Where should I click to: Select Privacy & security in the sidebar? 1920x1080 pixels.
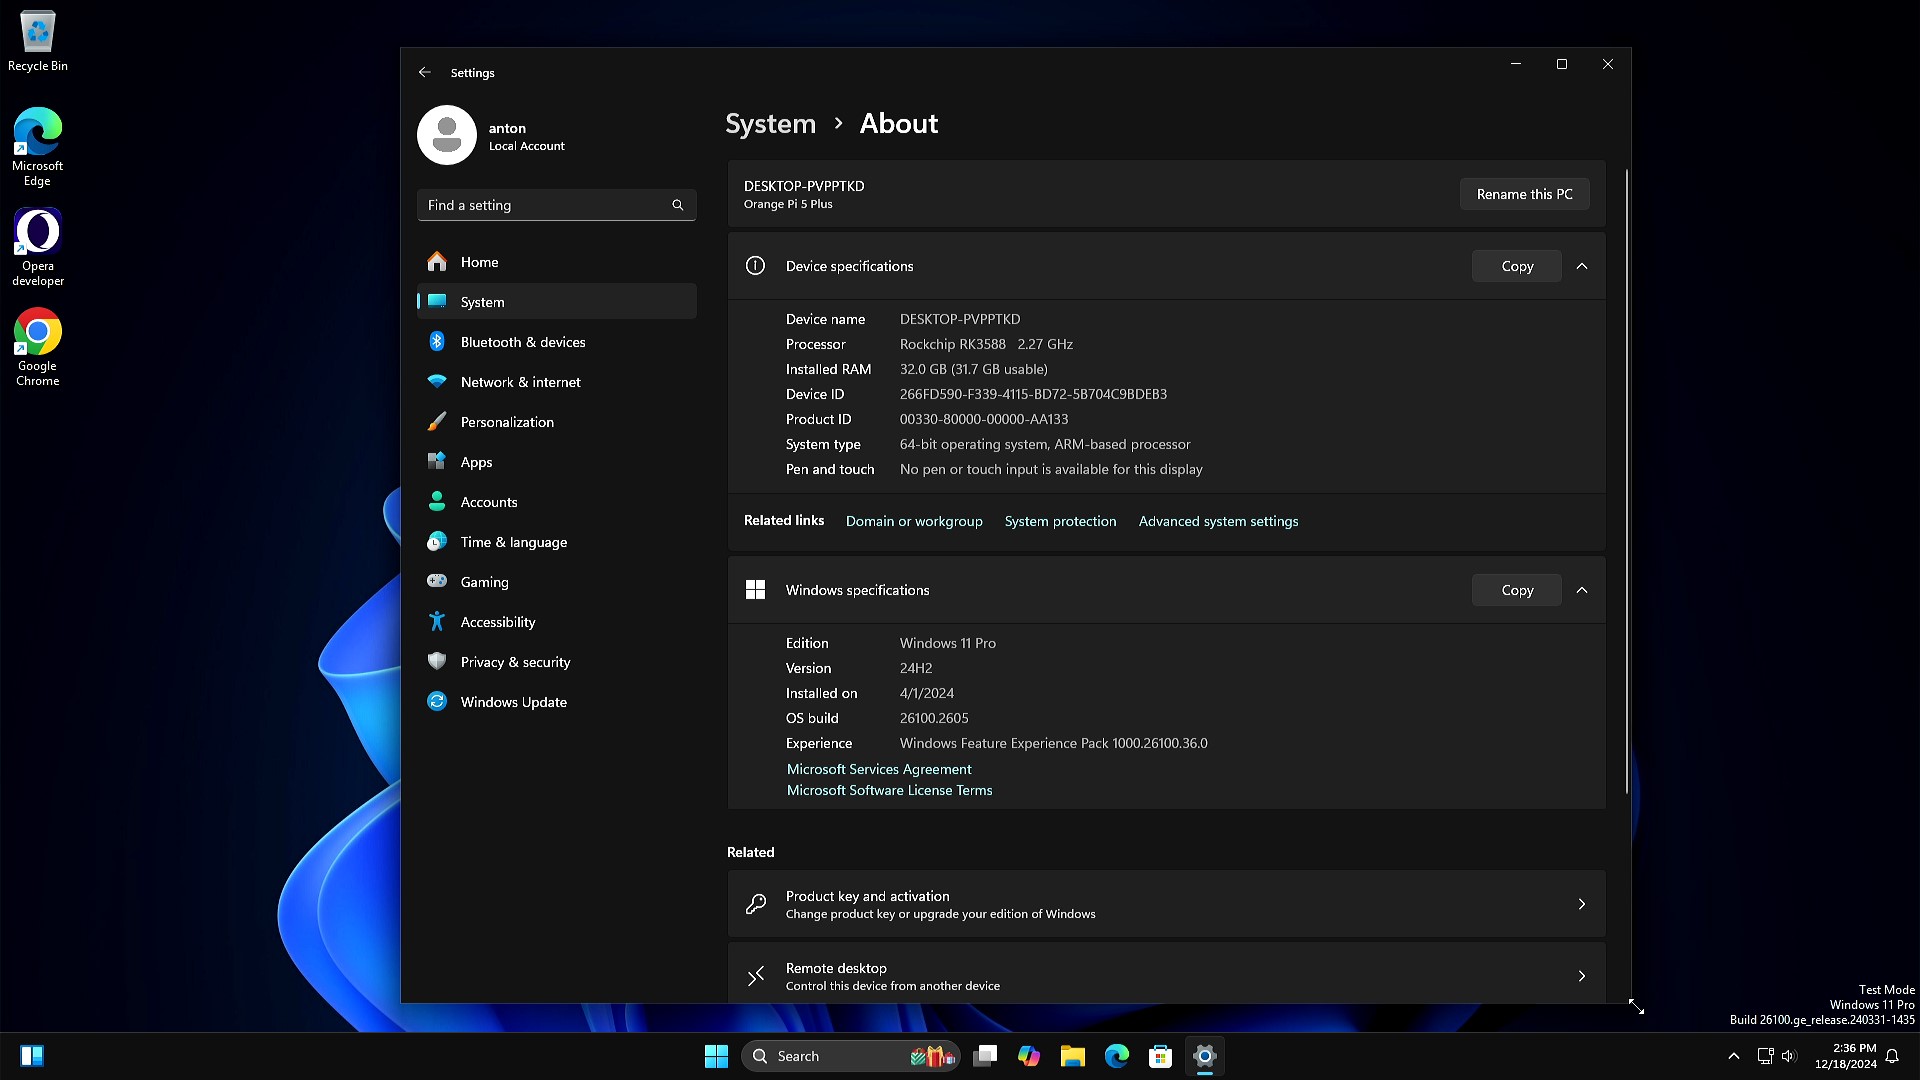pyautogui.click(x=515, y=662)
